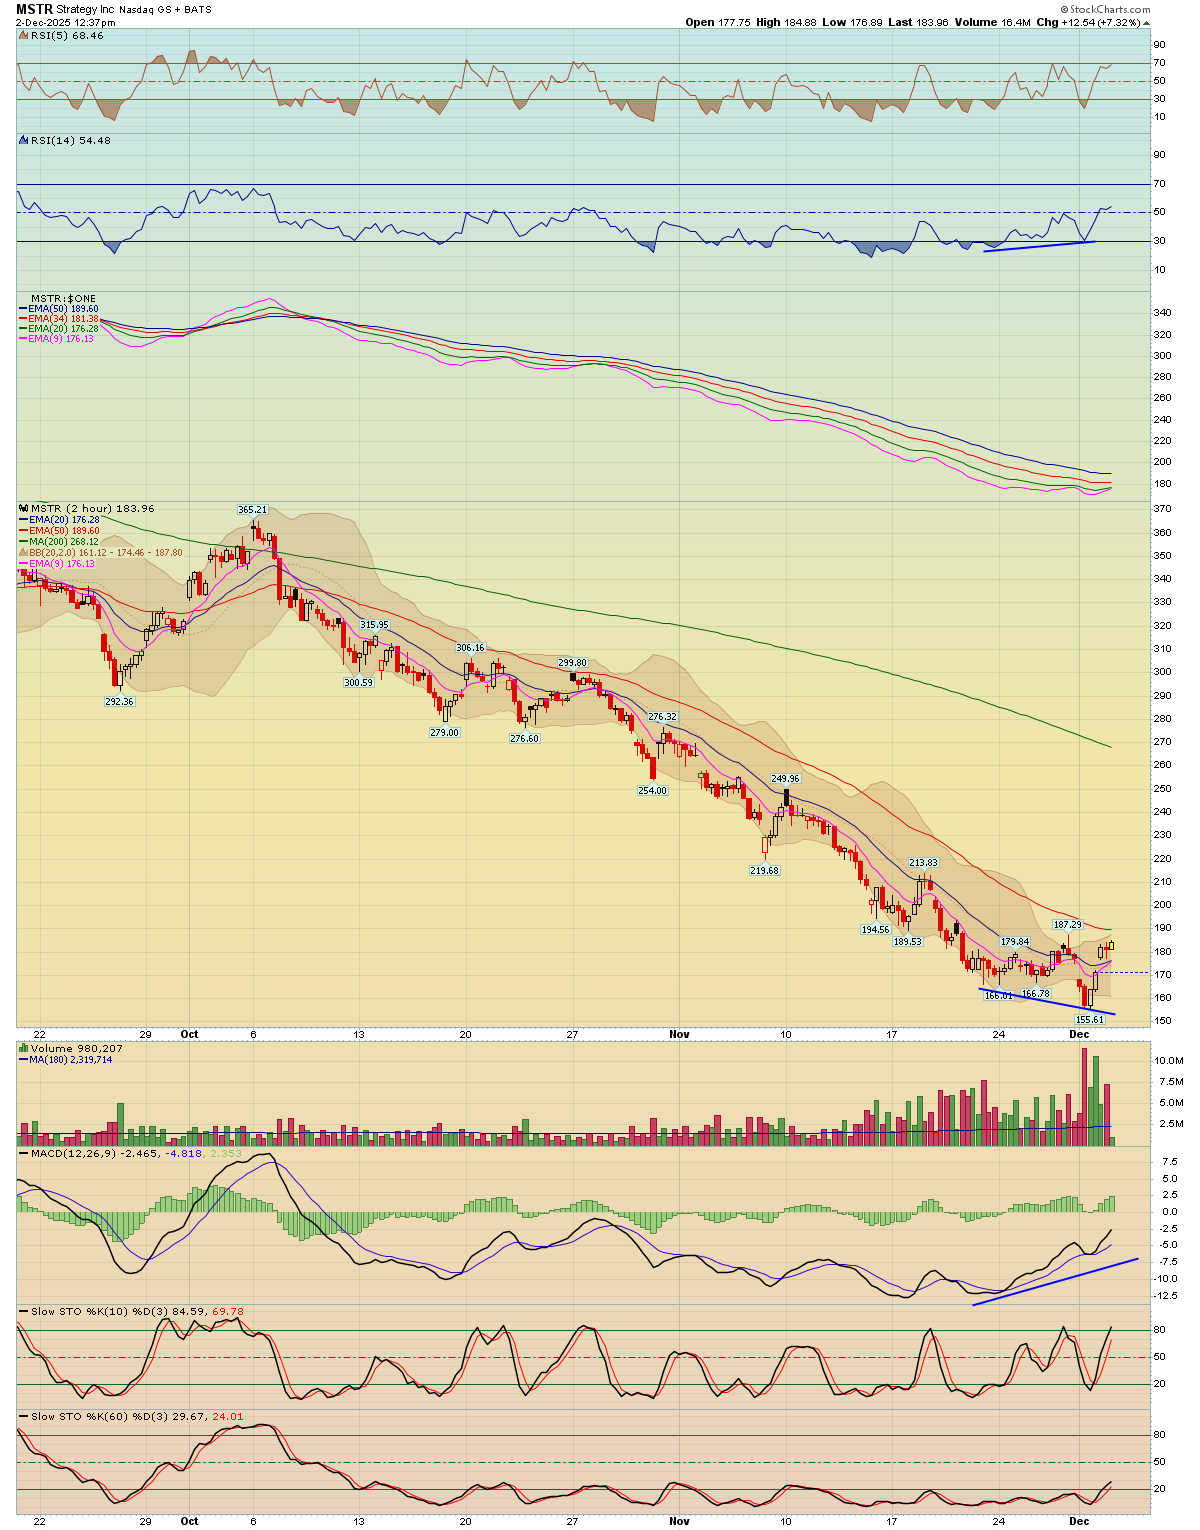This screenshot has width=1200, height=1530.
Task: Click the 187.29 price label
Action: [1067, 925]
